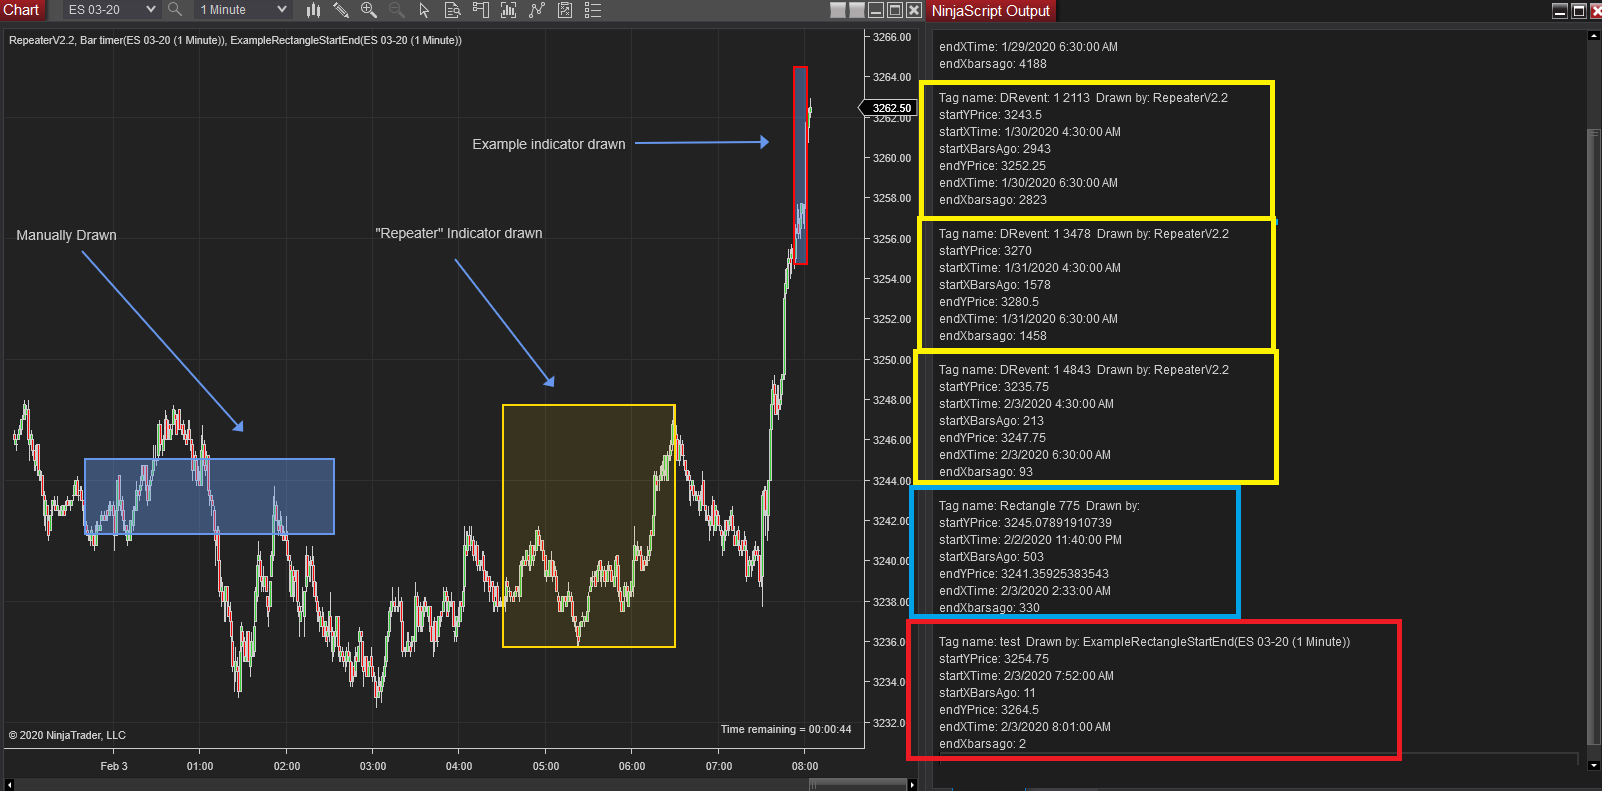Viewport: 1602px width, 791px height.
Task: Click the 3262.50 current price marker
Action: point(890,108)
